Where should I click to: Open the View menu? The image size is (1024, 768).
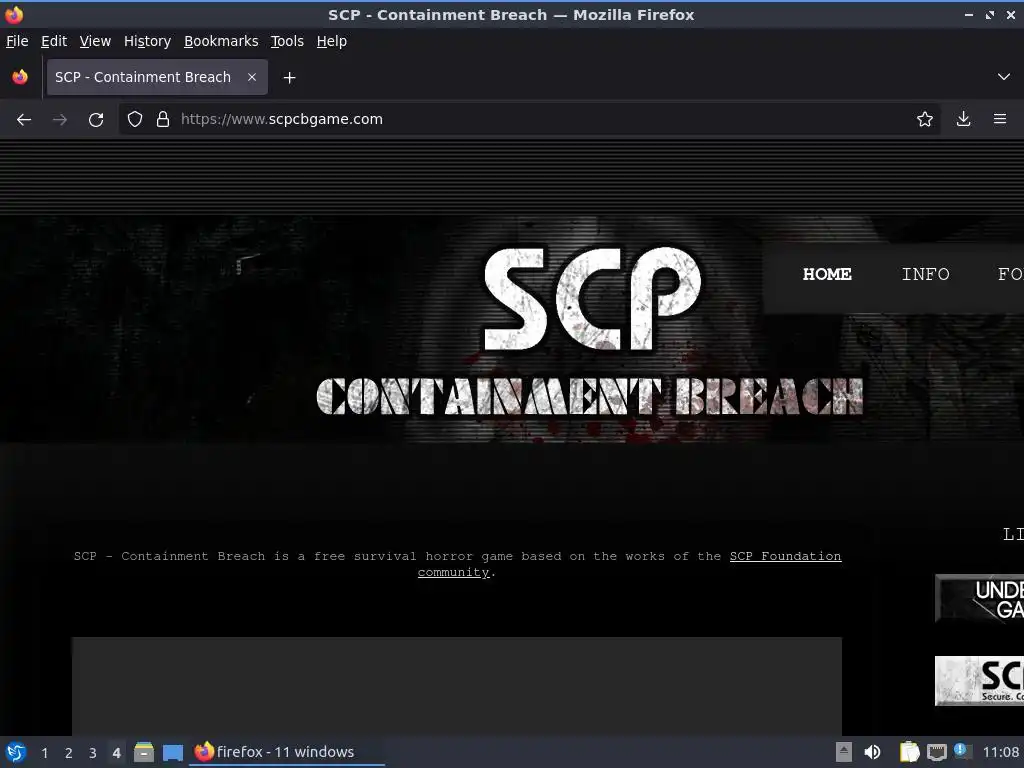point(95,41)
